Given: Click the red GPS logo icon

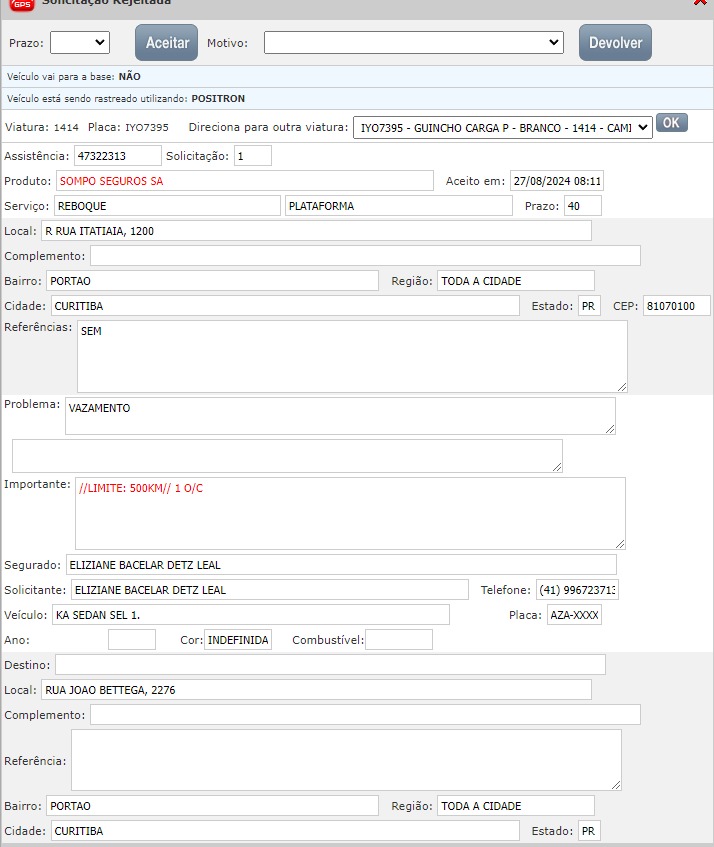Looking at the screenshot, I should pyautogui.click(x=22, y=4).
